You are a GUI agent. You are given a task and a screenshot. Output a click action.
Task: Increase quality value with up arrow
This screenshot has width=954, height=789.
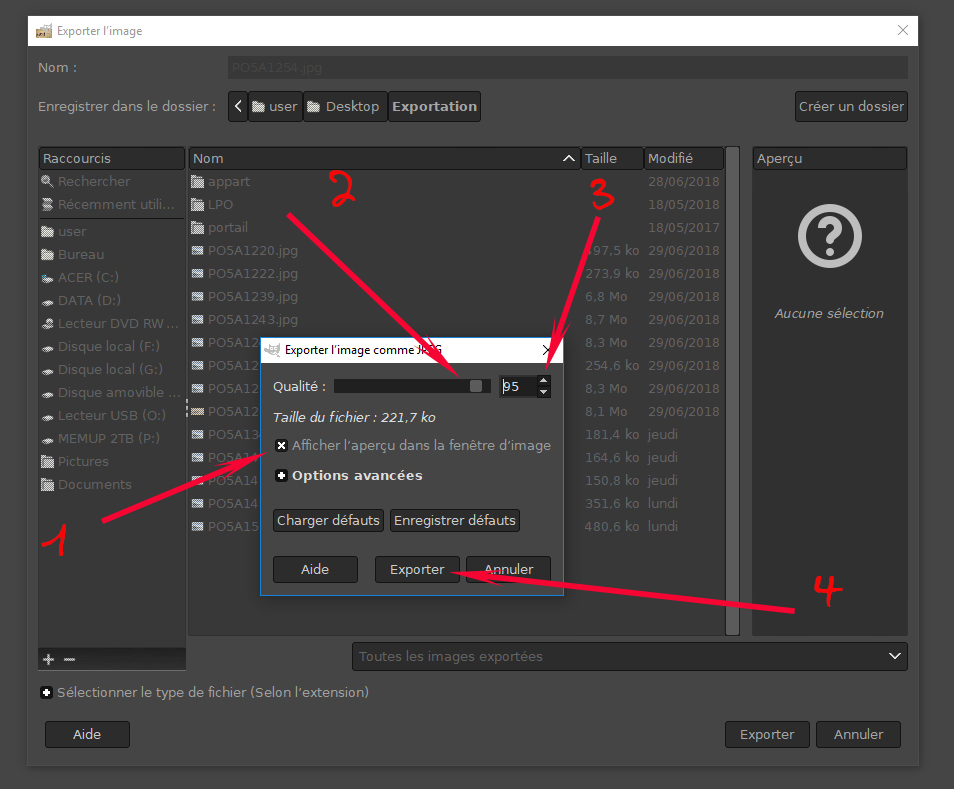click(543, 380)
